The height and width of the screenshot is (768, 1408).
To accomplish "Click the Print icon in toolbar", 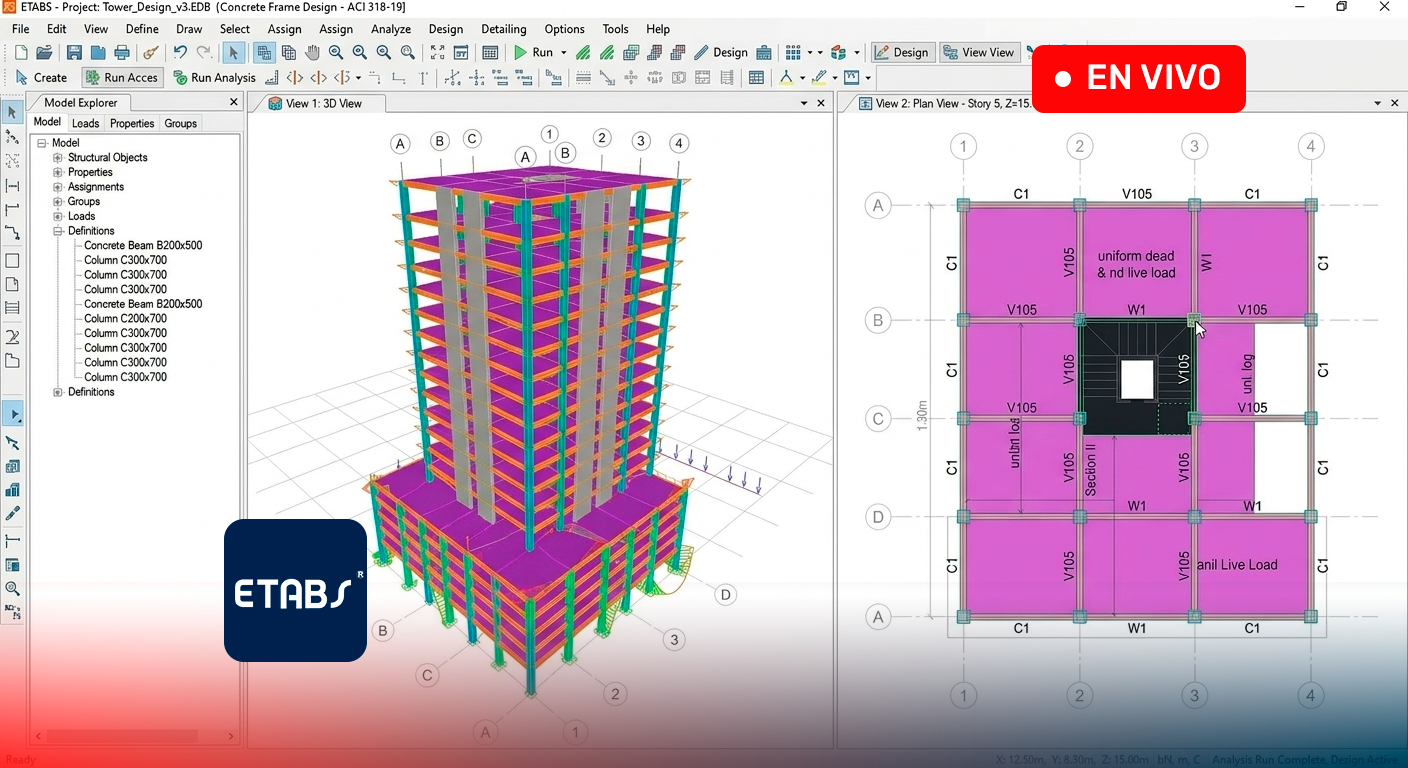I will point(122,53).
